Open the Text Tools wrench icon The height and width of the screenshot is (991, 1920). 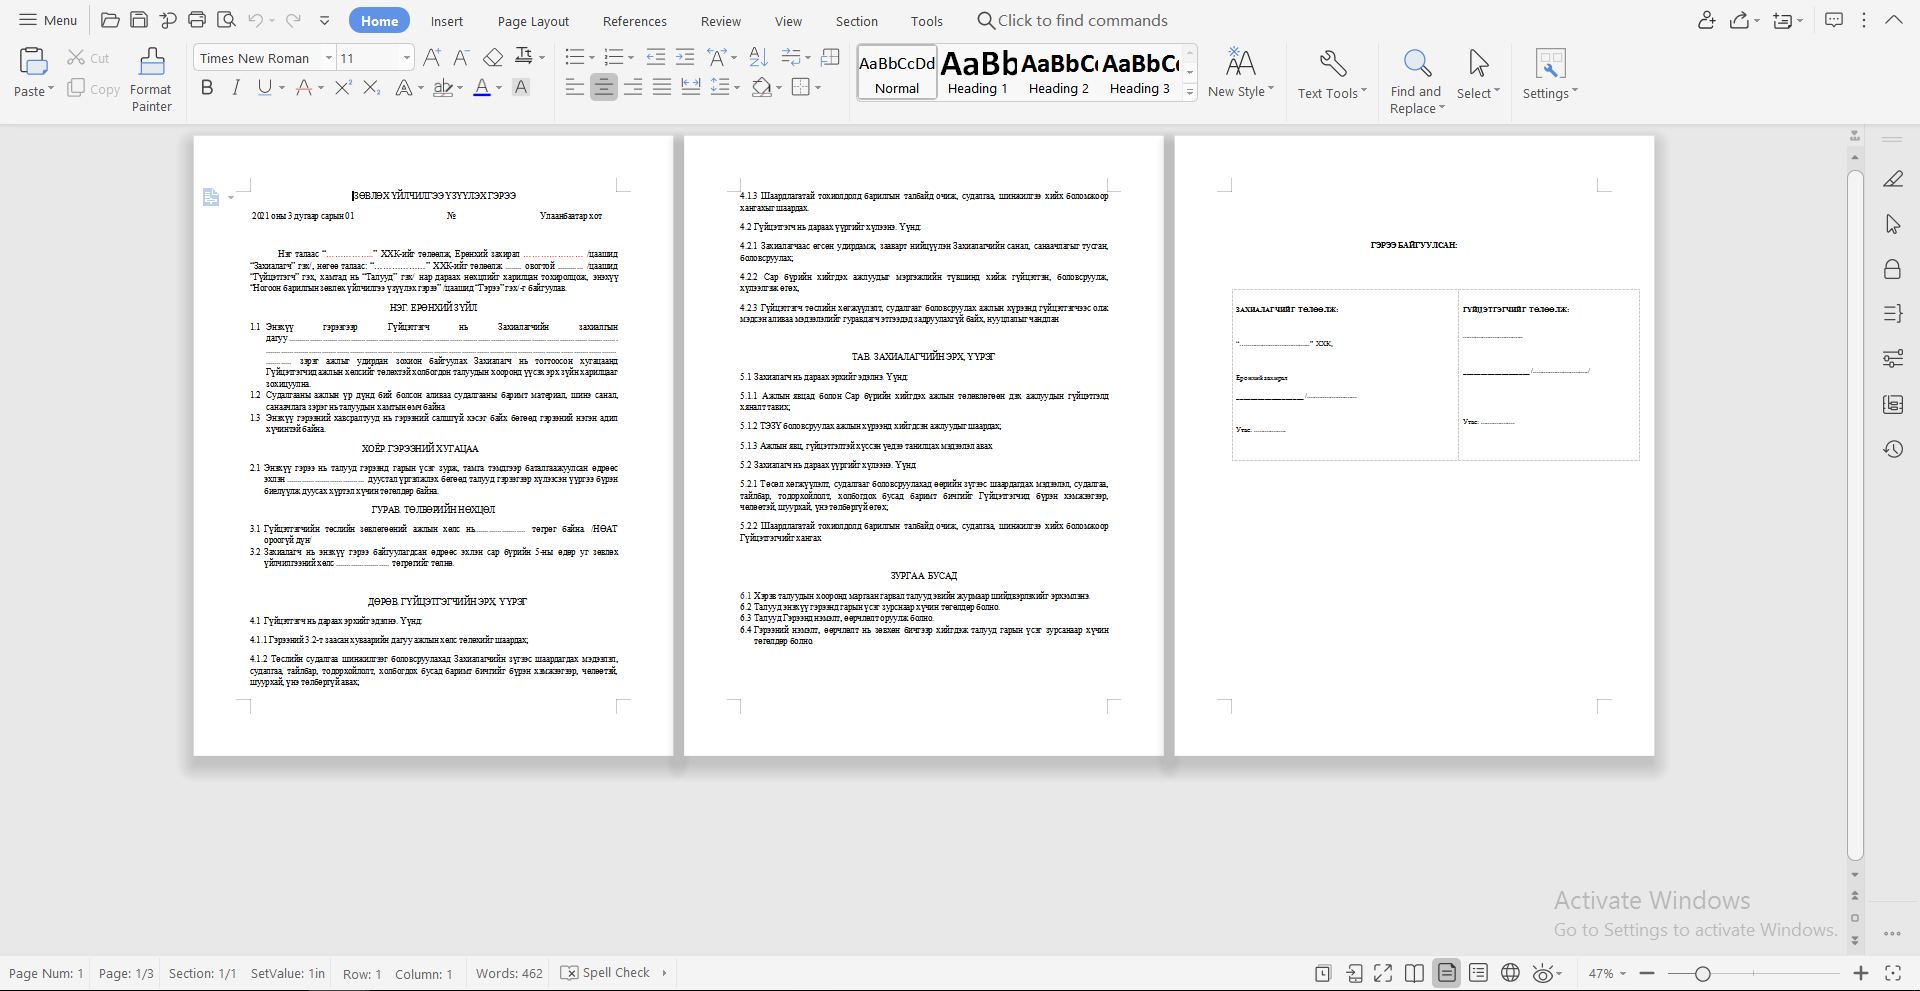1332,64
